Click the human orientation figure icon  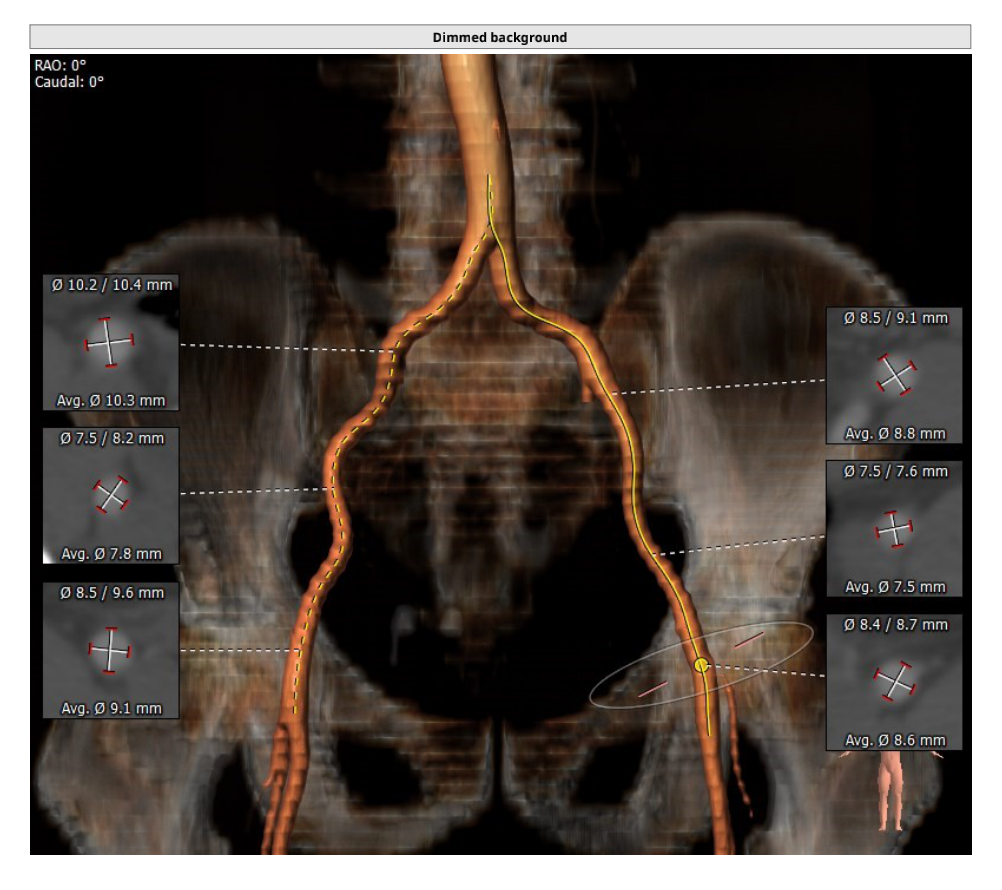tap(890, 791)
